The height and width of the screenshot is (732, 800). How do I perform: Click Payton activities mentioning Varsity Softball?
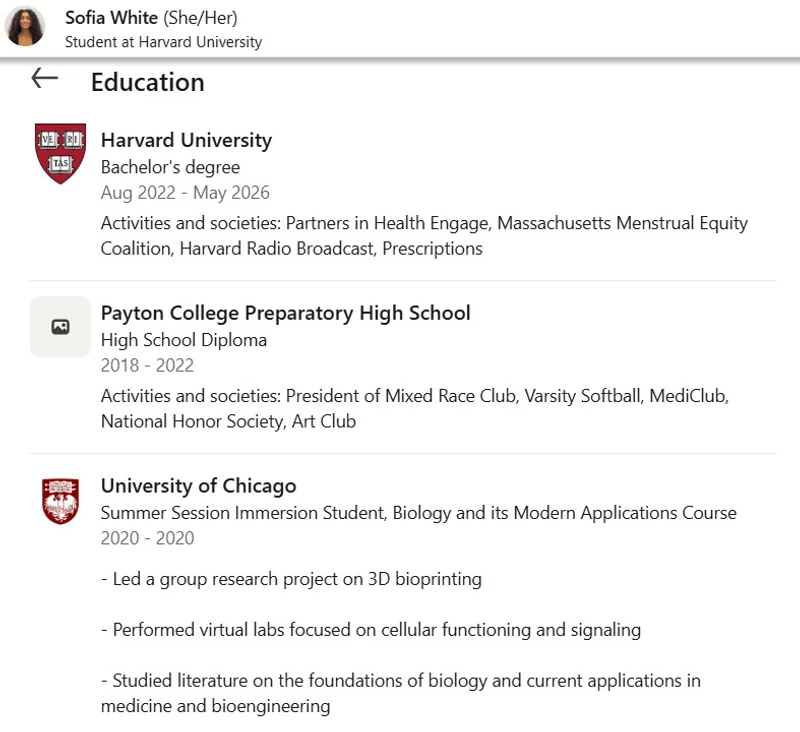coord(415,409)
